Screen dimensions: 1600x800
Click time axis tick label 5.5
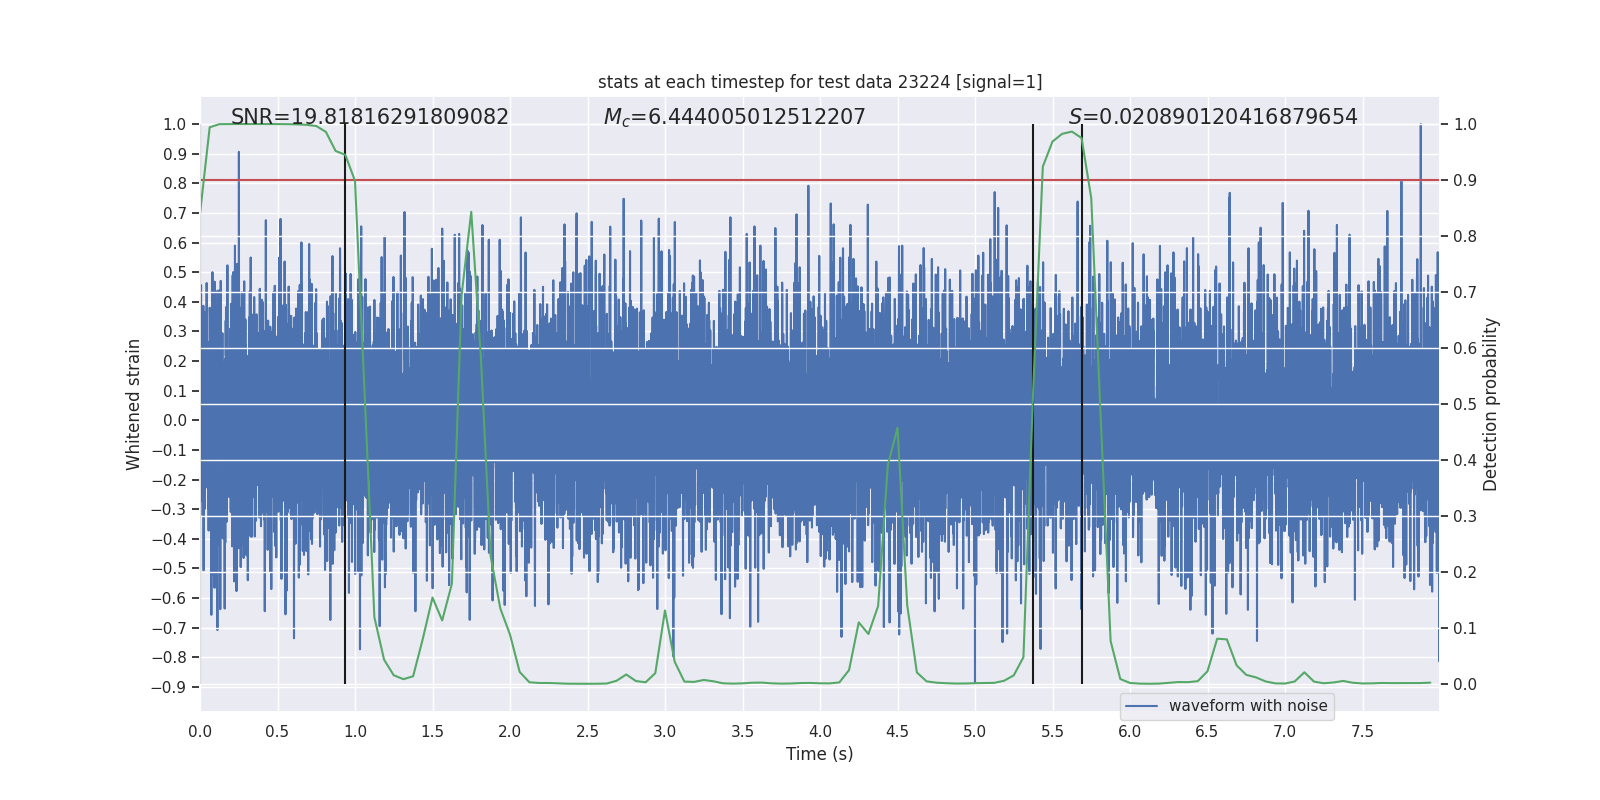1052,731
